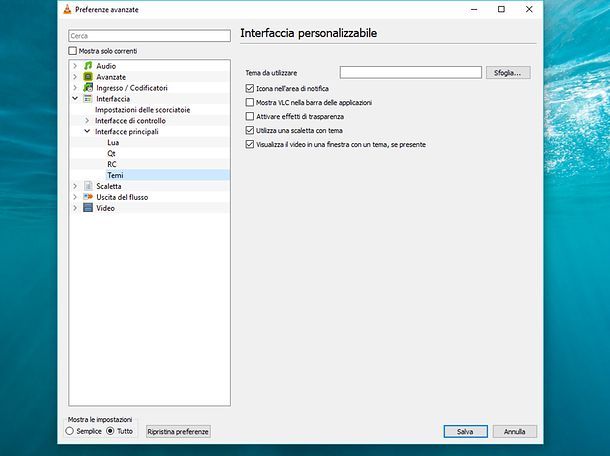
Task: Click the Video tree label
Action: (105, 208)
